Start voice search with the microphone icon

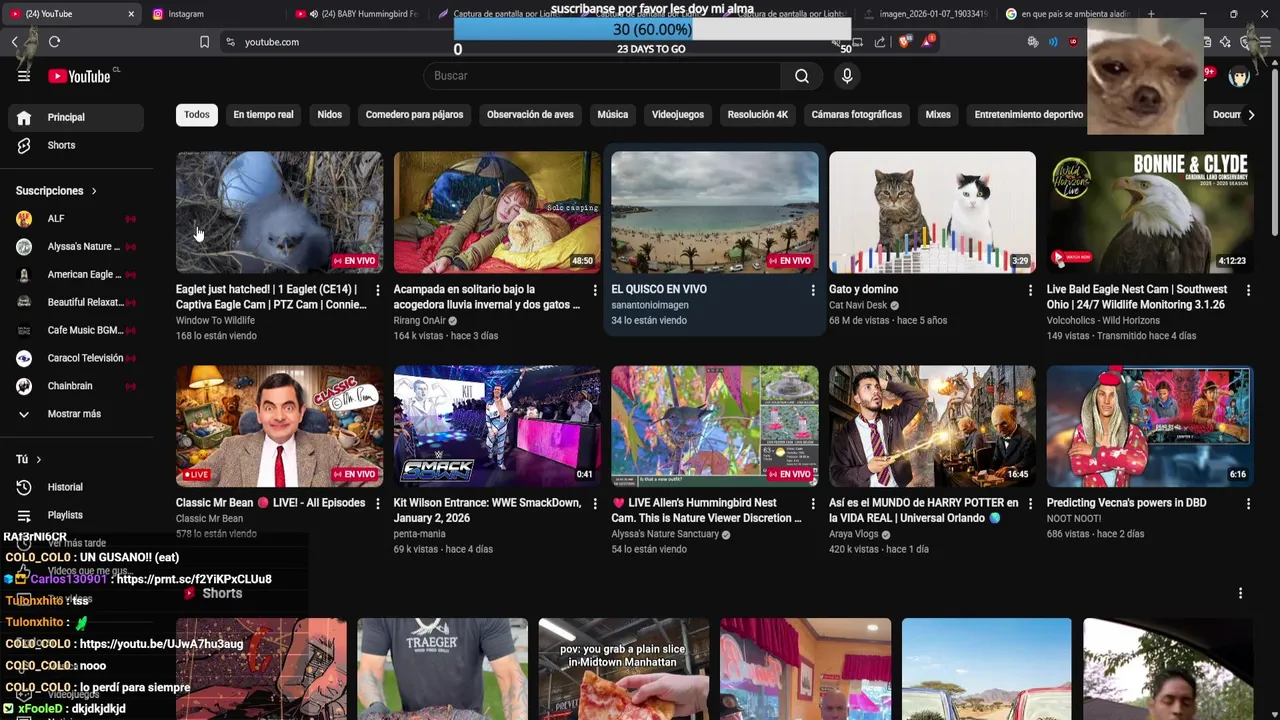[847, 76]
